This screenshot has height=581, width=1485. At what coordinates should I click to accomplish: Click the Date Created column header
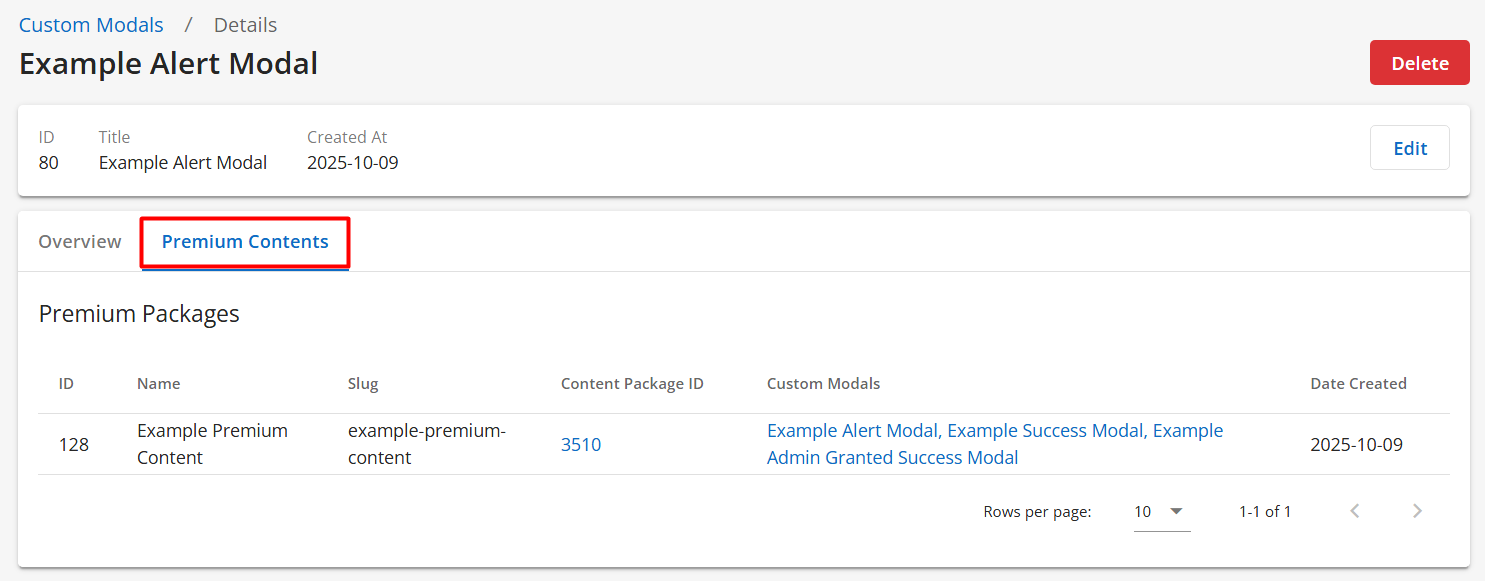pyautogui.click(x=1358, y=383)
